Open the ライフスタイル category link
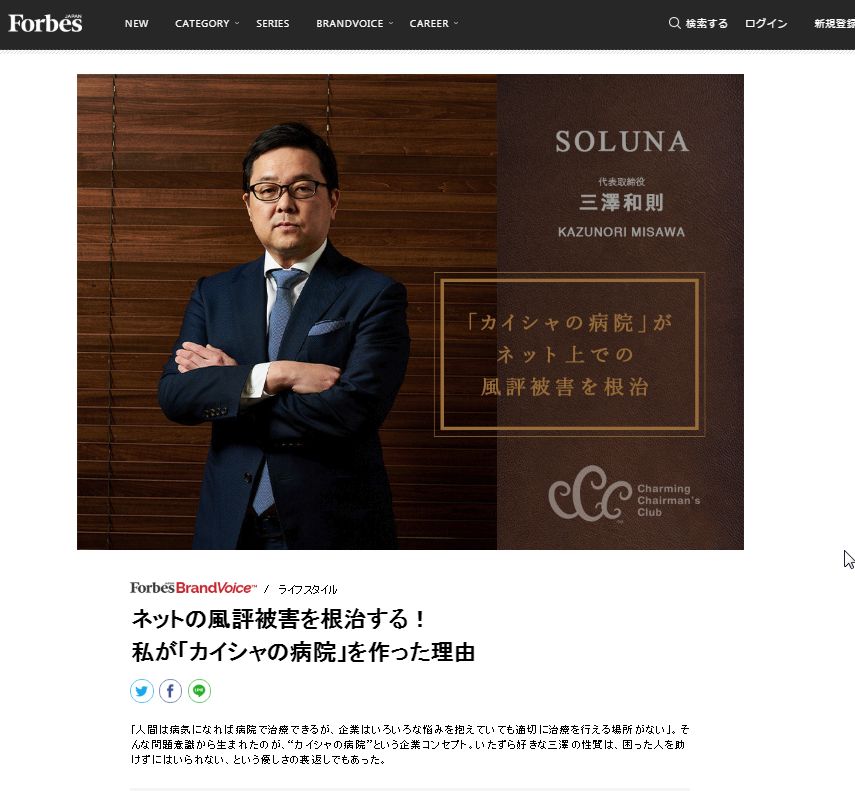The image size is (855, 791). click(308, 589)
